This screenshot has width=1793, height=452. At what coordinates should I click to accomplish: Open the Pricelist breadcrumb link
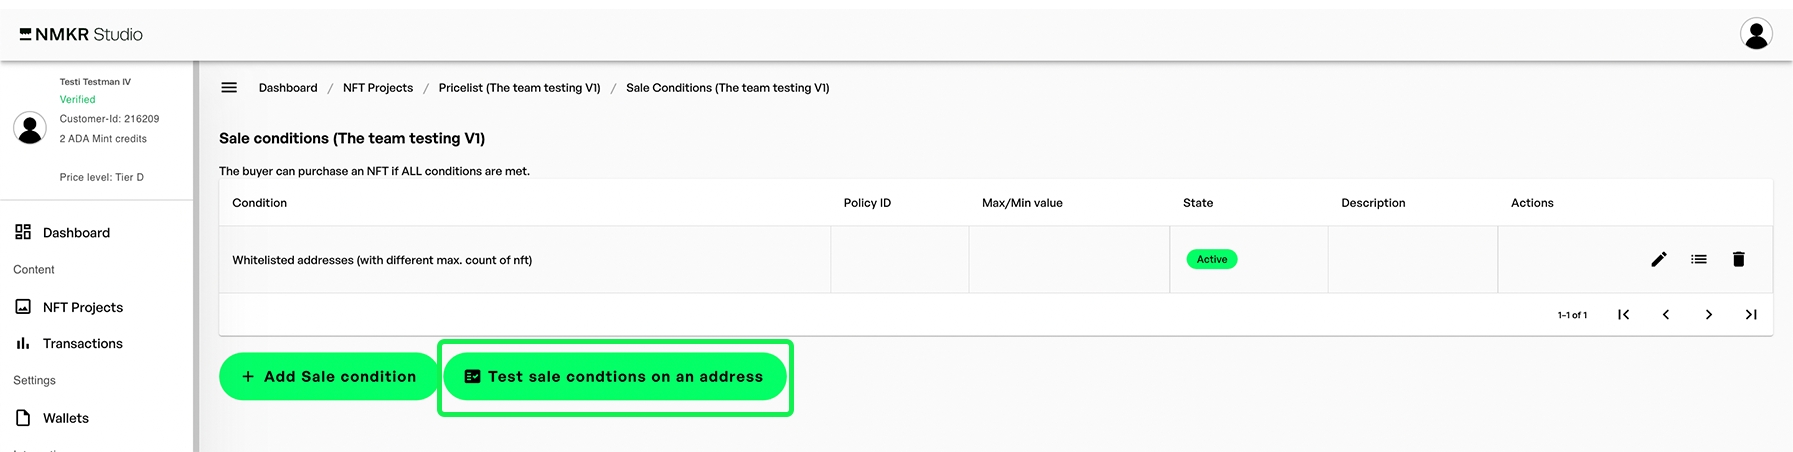pyautogui.click(x=519, y=88)
